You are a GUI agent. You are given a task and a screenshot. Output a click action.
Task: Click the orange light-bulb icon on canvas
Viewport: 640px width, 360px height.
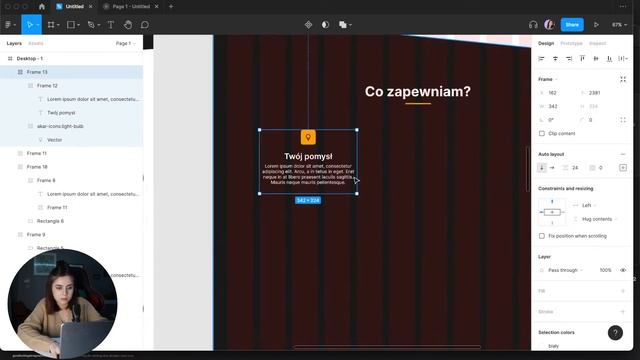tap(308, 137)
